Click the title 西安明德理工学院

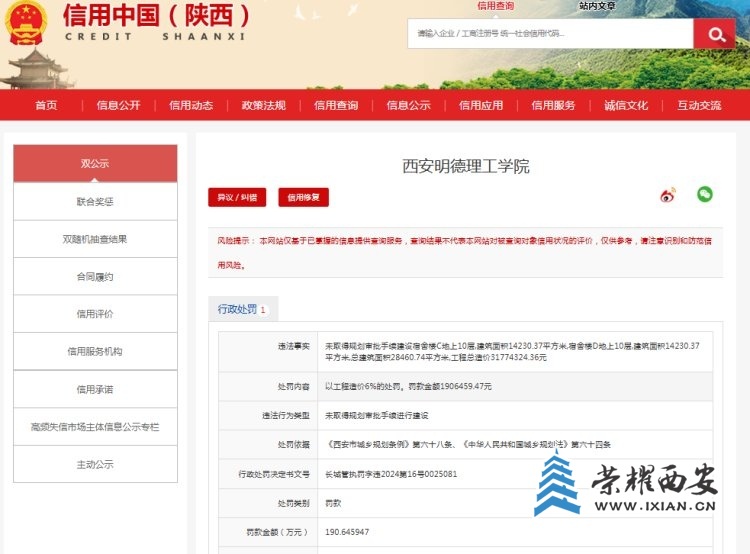tap(466, 166)
